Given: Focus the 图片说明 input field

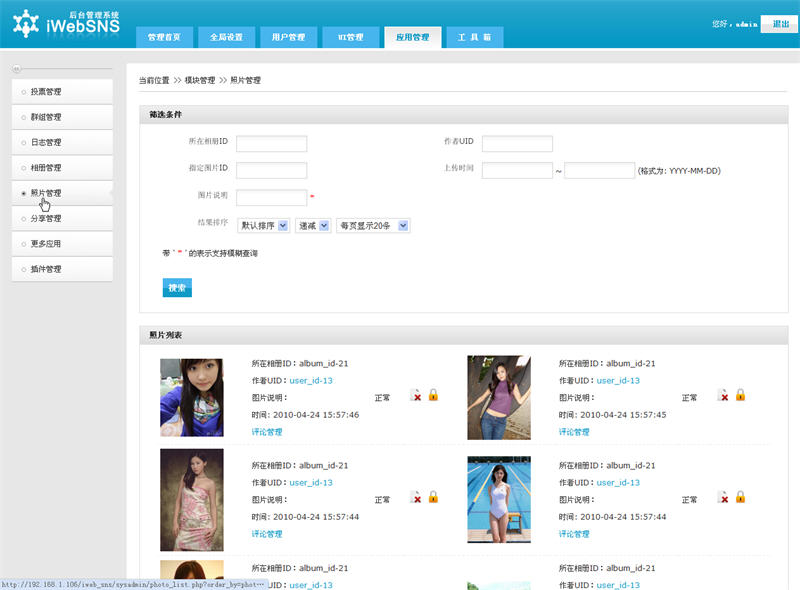Looking at the screenshot, I should pos(271,197).
